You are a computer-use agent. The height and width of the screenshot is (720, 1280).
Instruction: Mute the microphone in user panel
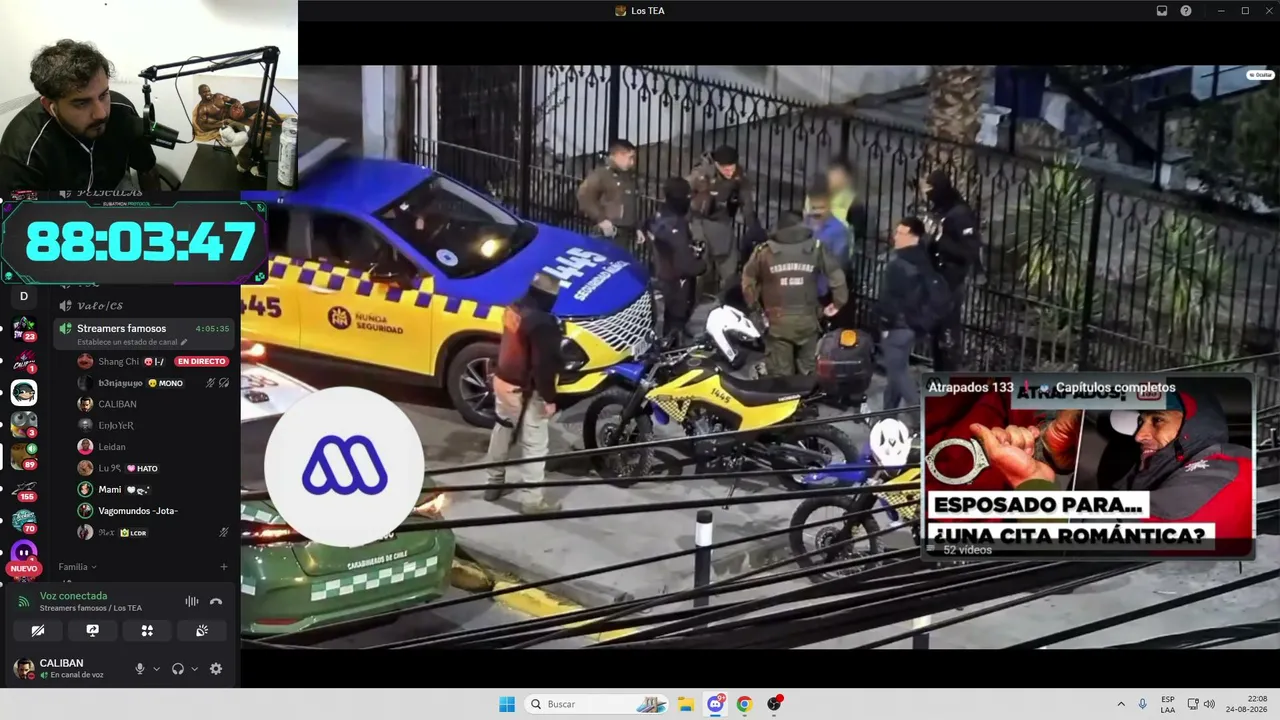tap(140, 668)
